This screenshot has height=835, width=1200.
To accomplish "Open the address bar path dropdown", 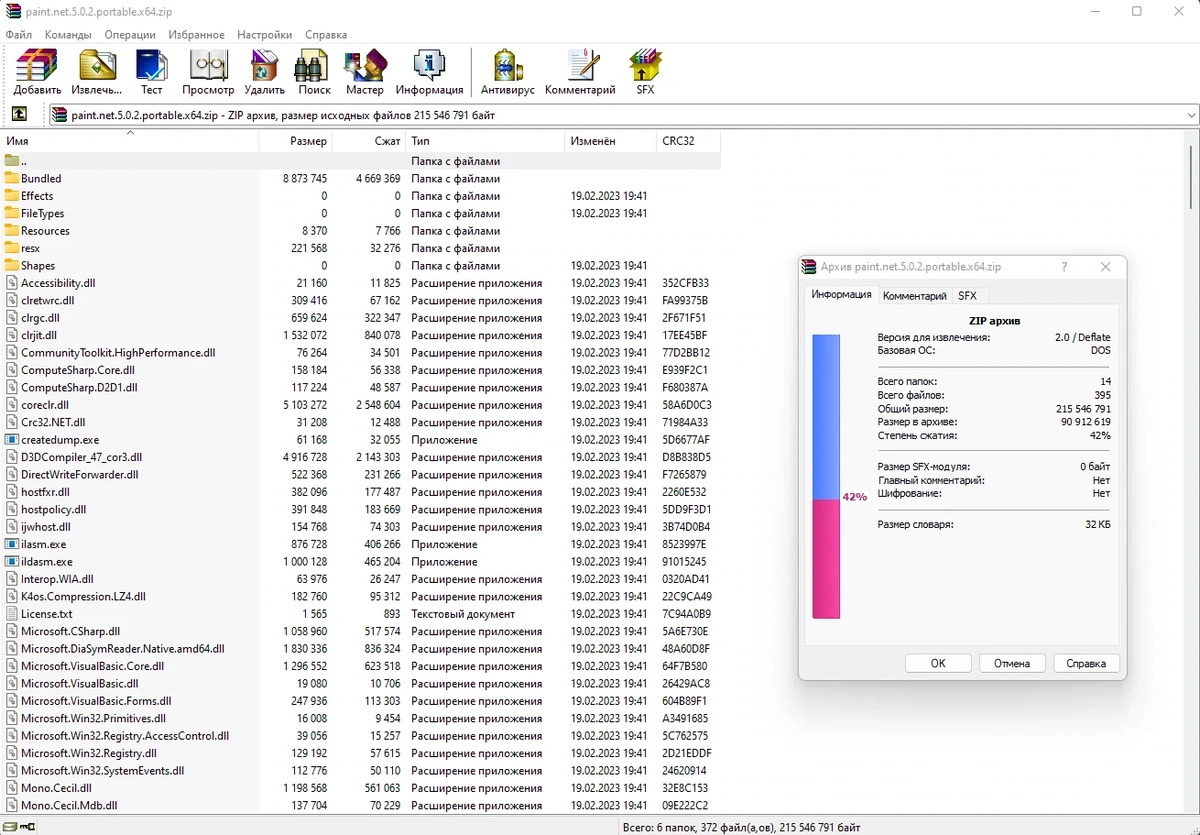I will 1190,115.
